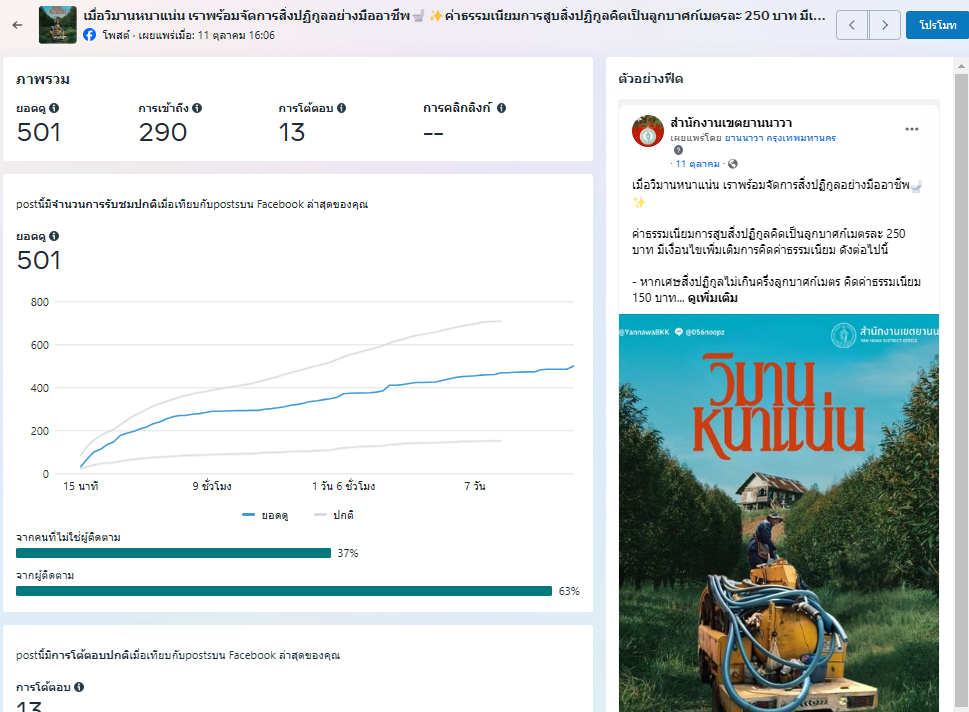Go to next post with right chevron
969x712 pixels.
point(884,25)
